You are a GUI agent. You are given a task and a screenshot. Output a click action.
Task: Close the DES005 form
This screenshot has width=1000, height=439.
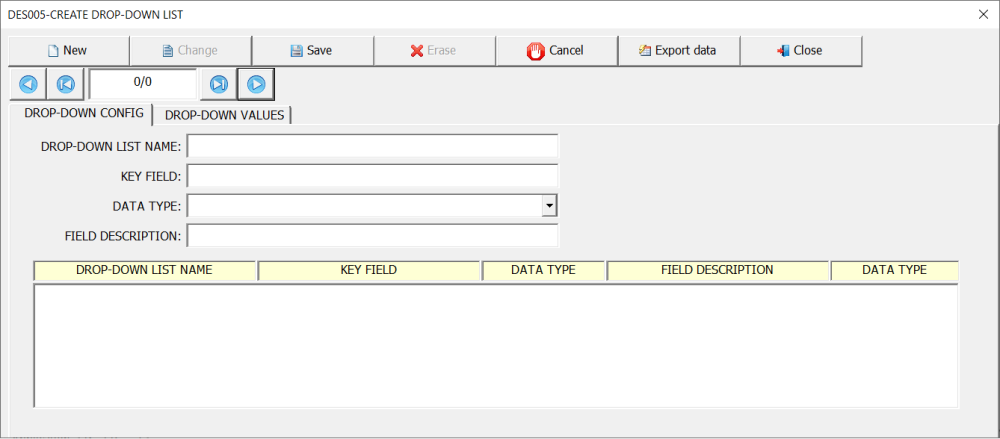pyautogui.click(x=800, y=50)
